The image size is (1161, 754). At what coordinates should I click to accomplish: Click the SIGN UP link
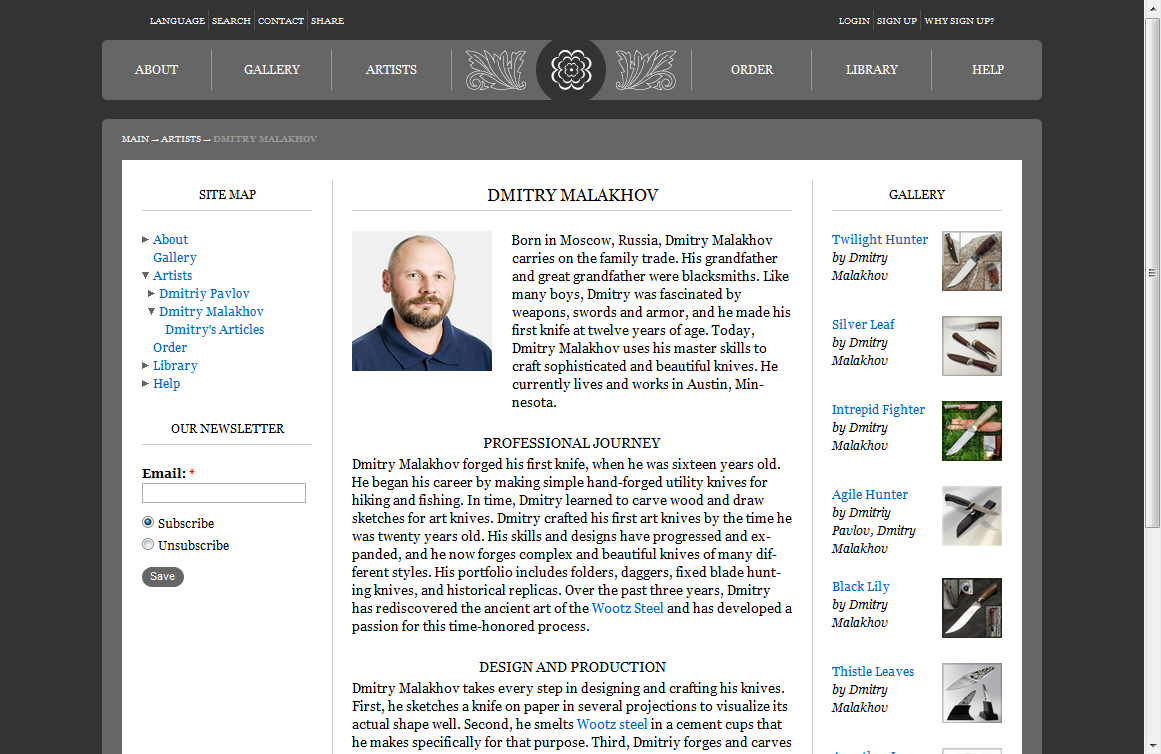tap(897, 21)
